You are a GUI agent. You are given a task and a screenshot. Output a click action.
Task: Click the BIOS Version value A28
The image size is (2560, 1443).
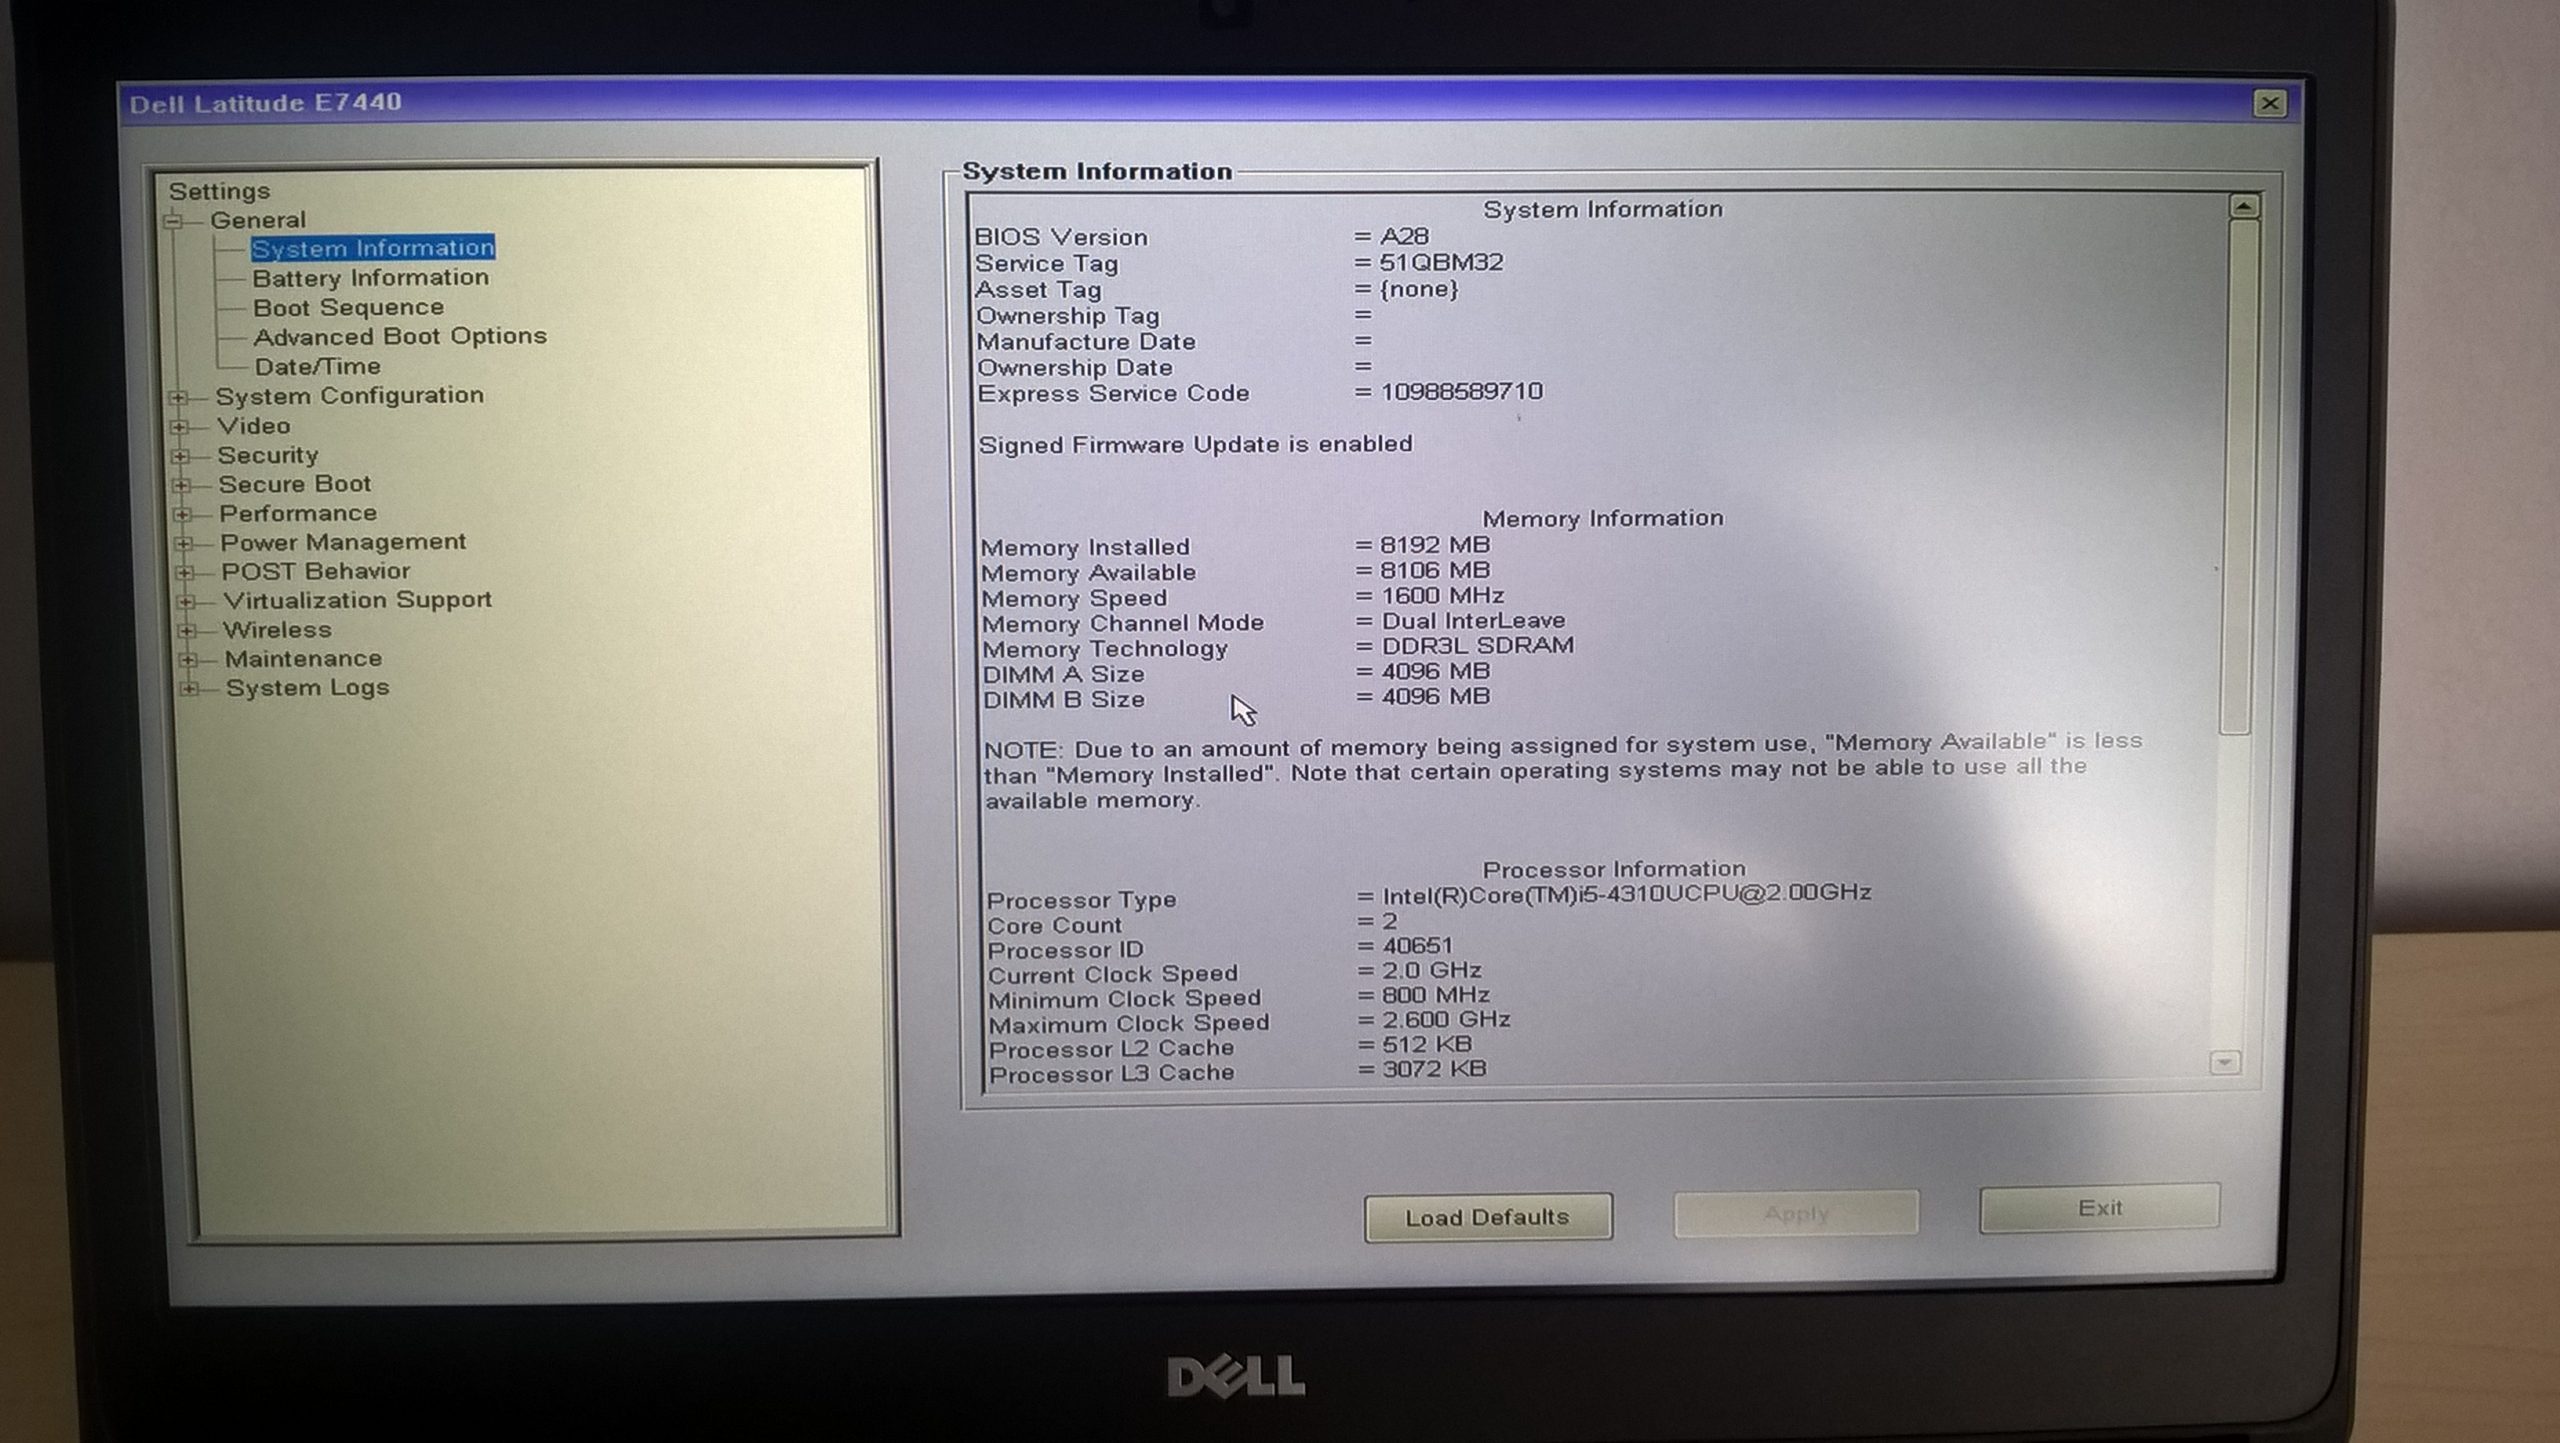tap(1404, 236)
